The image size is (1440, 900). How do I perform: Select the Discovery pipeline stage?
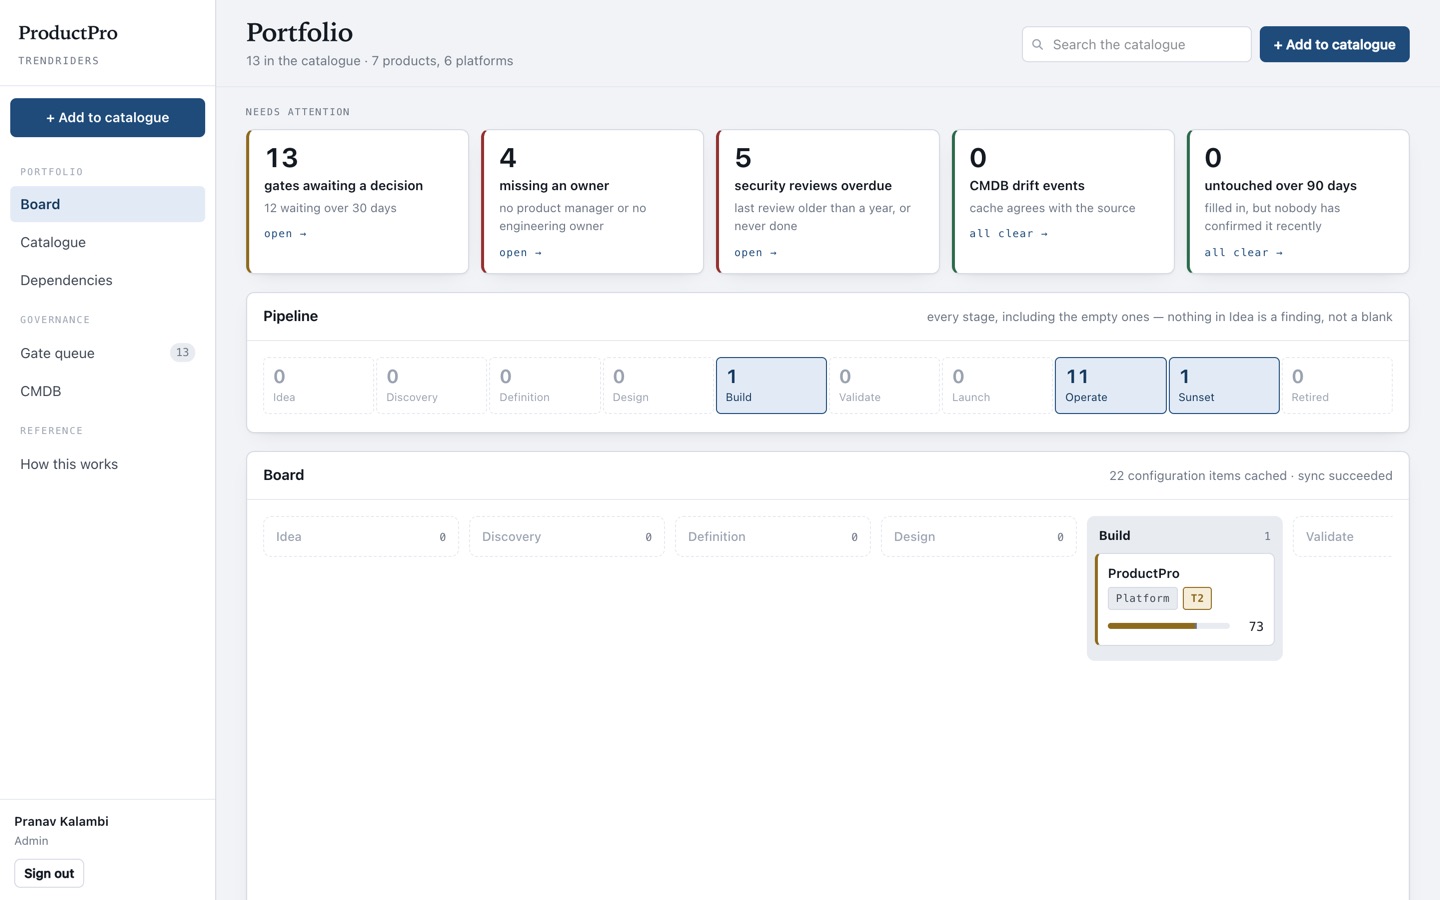pos(431,385)
